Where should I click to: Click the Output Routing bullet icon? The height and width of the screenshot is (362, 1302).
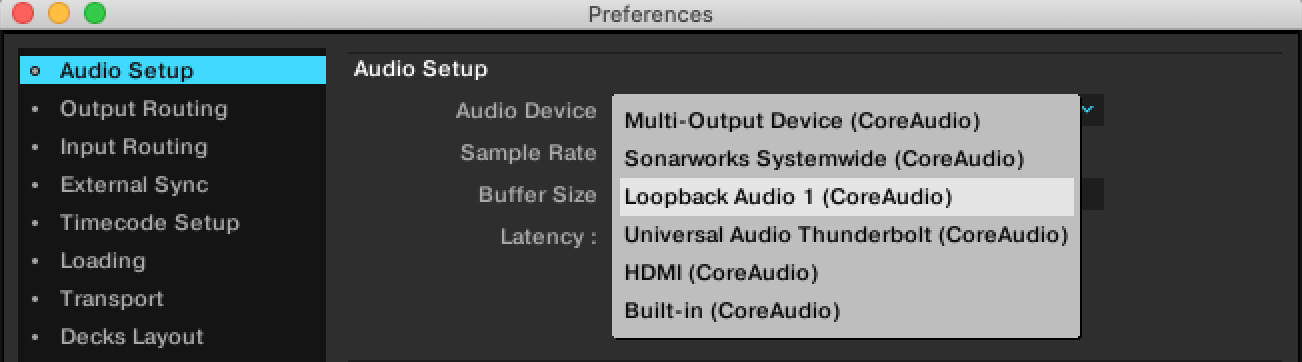(36, 109)
